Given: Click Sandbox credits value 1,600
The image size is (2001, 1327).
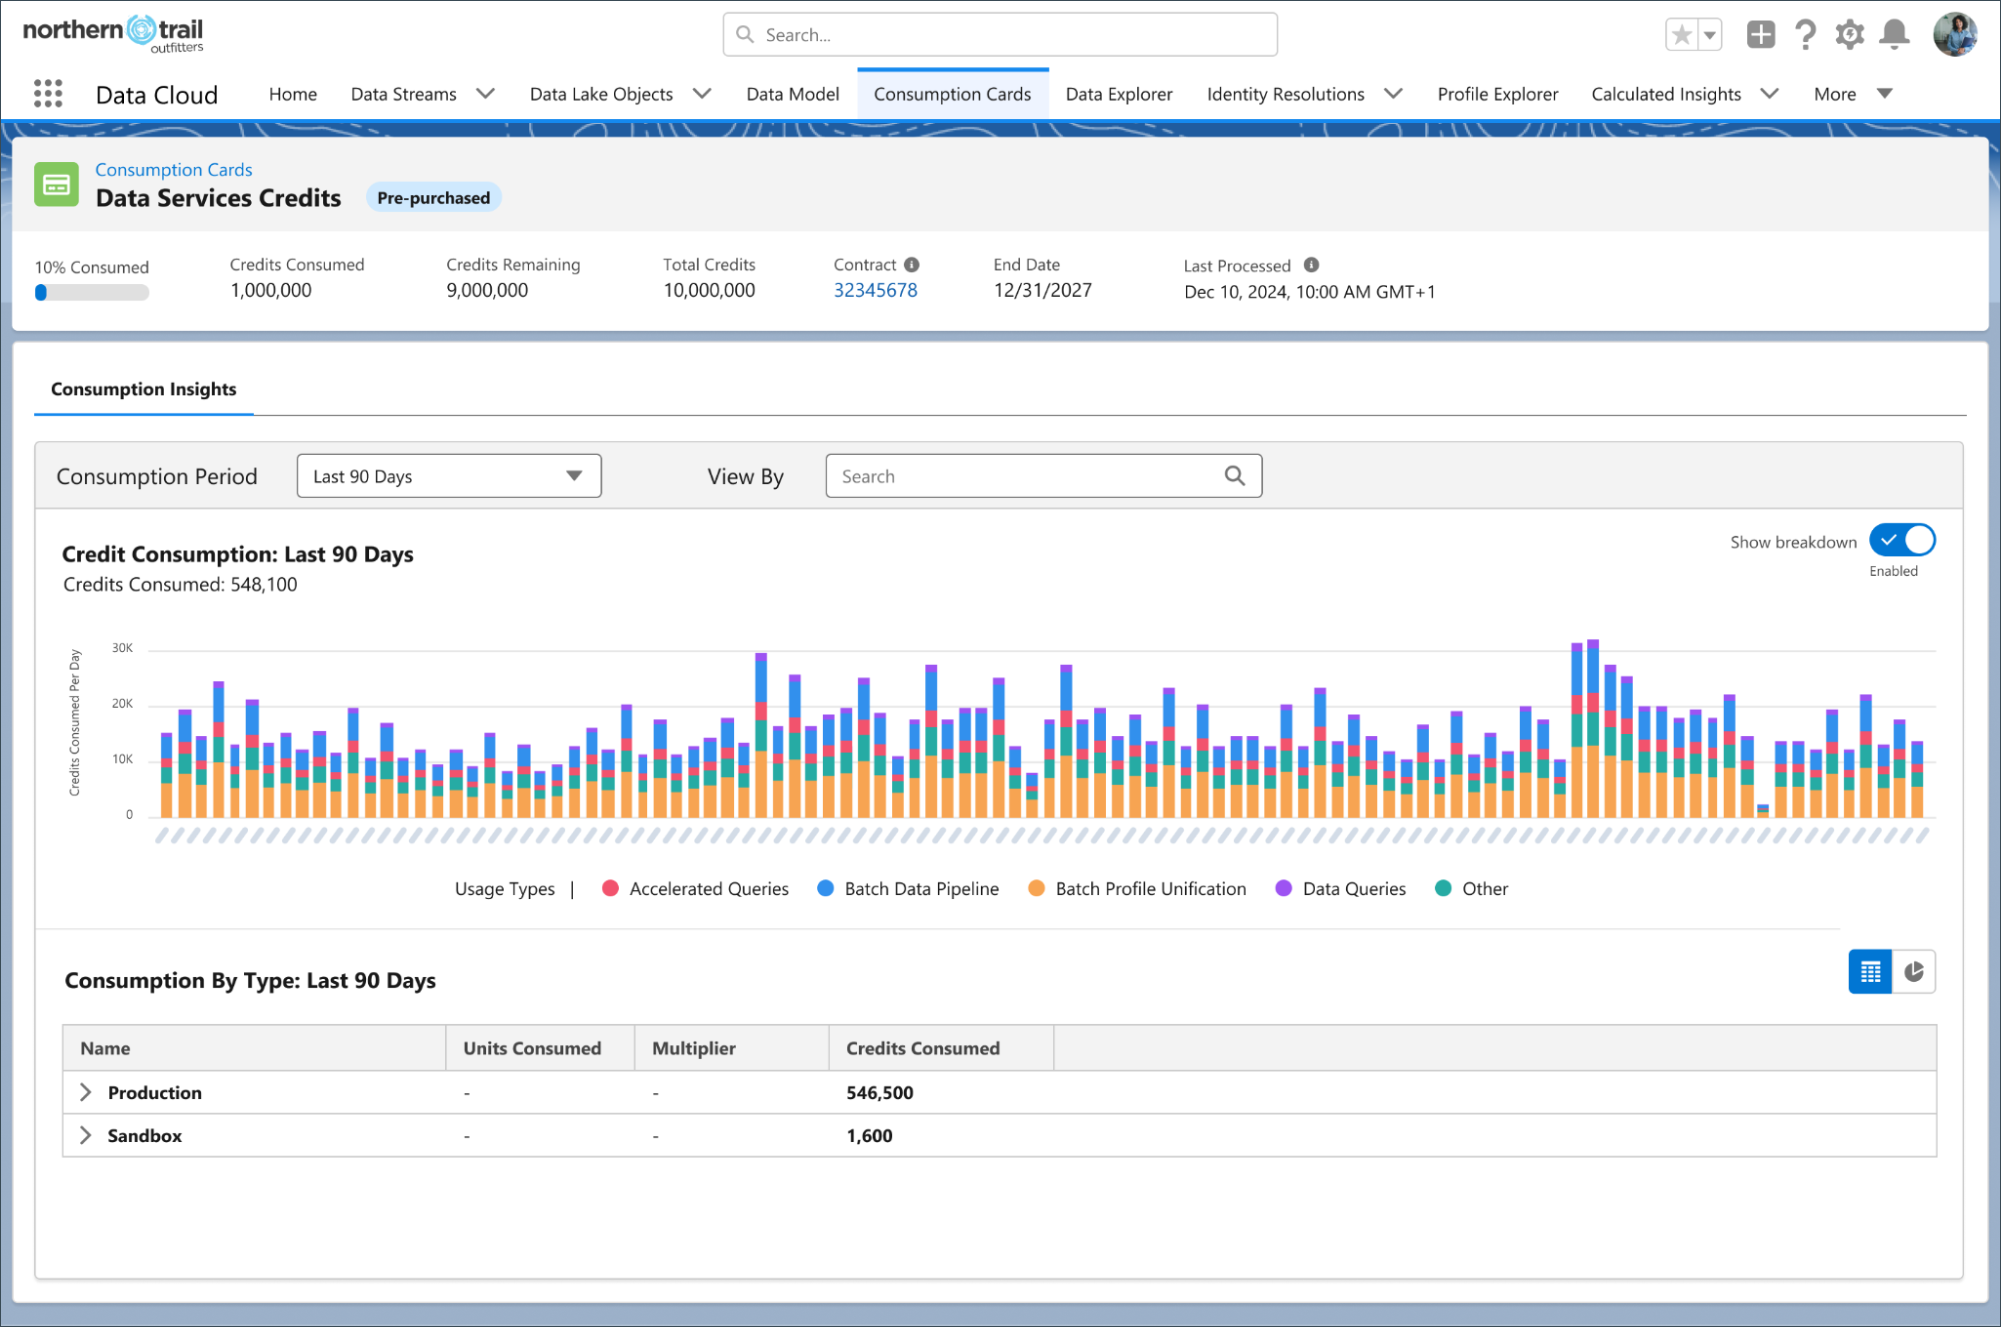Looking at the screenshot, I should [869, 1135].
